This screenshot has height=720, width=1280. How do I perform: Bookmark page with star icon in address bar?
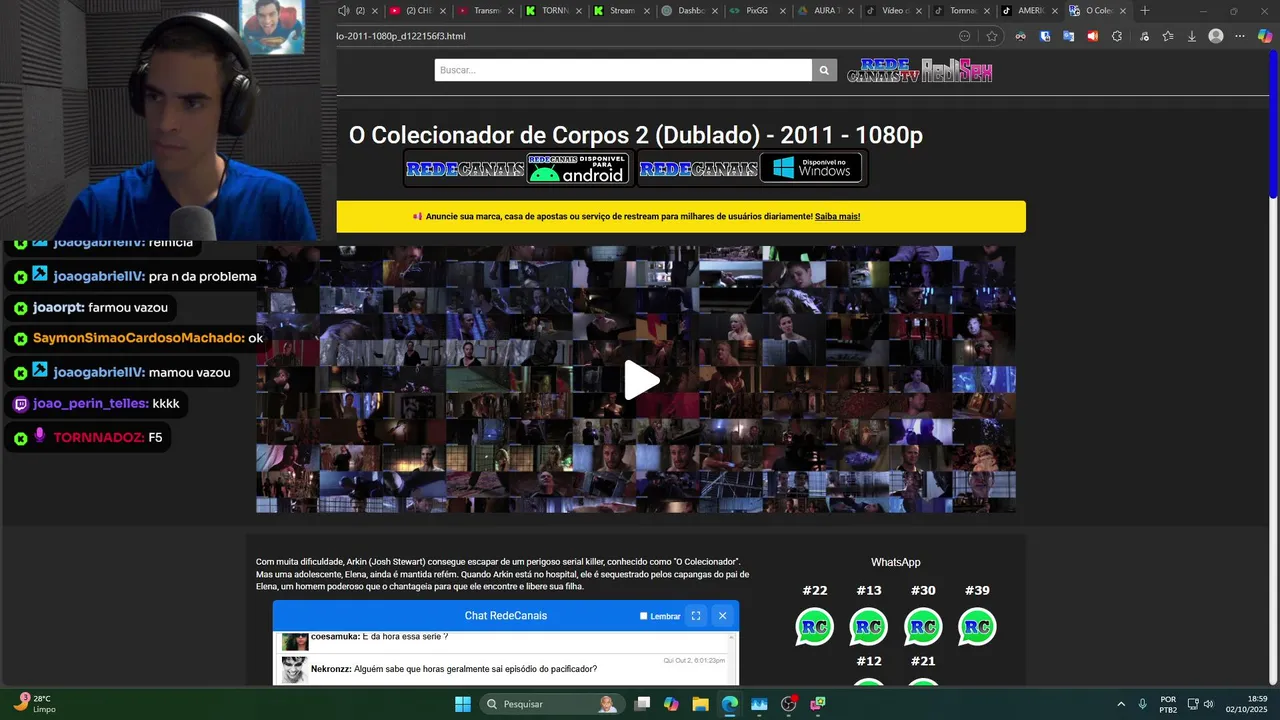(992, 36)
